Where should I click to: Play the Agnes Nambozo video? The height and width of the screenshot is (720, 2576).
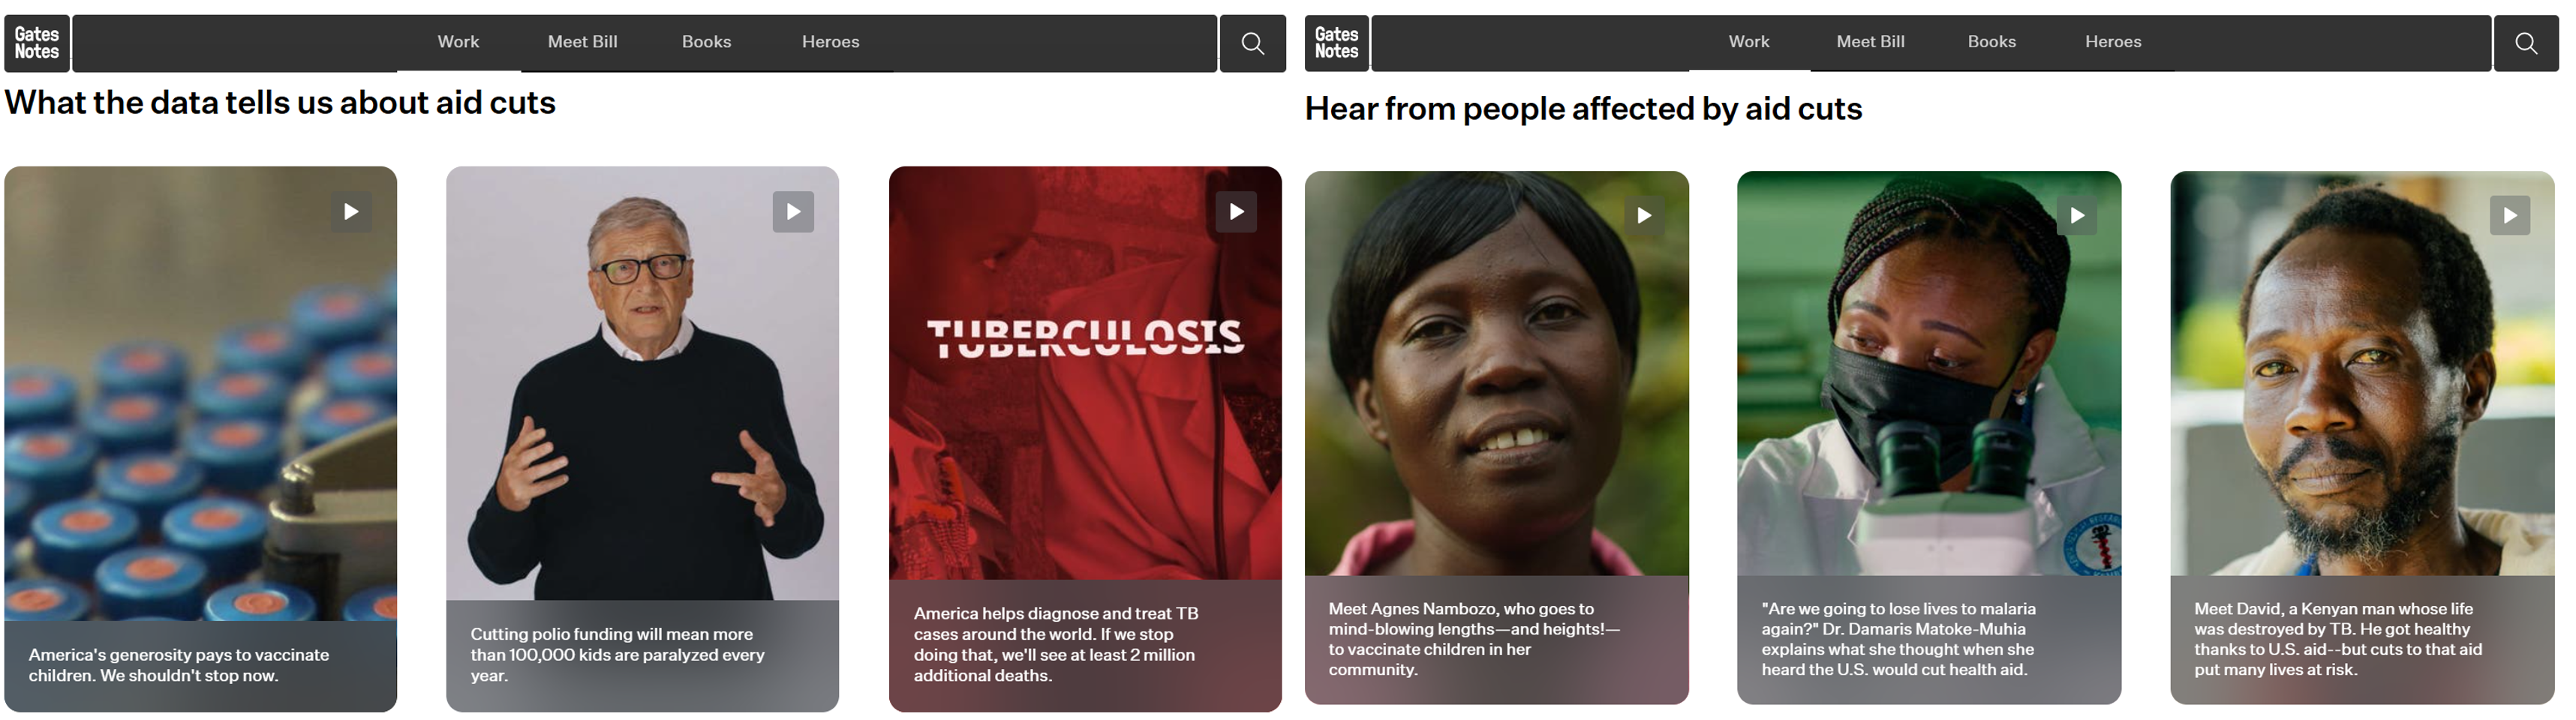(x=1644, y=216)
